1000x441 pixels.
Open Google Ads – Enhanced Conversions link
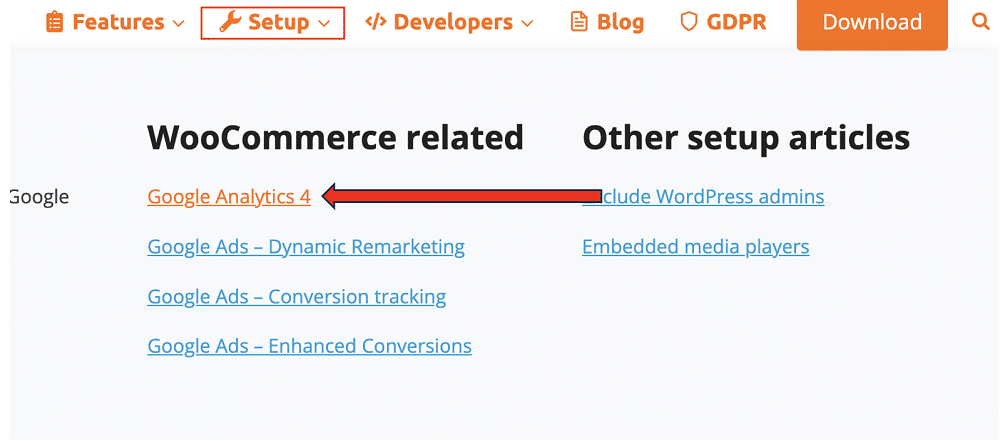(x=309, y=347)
